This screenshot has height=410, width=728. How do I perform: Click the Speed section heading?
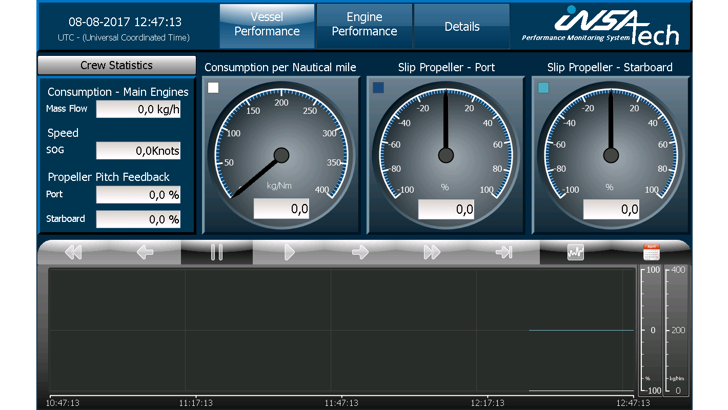click(x=63, y=133)
